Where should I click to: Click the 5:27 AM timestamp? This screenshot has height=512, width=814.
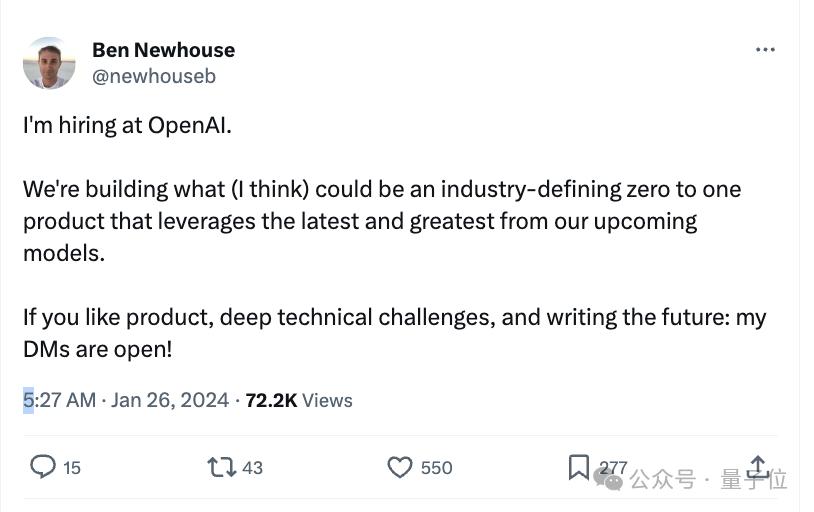pyautogui.click(x=59, y=400)
